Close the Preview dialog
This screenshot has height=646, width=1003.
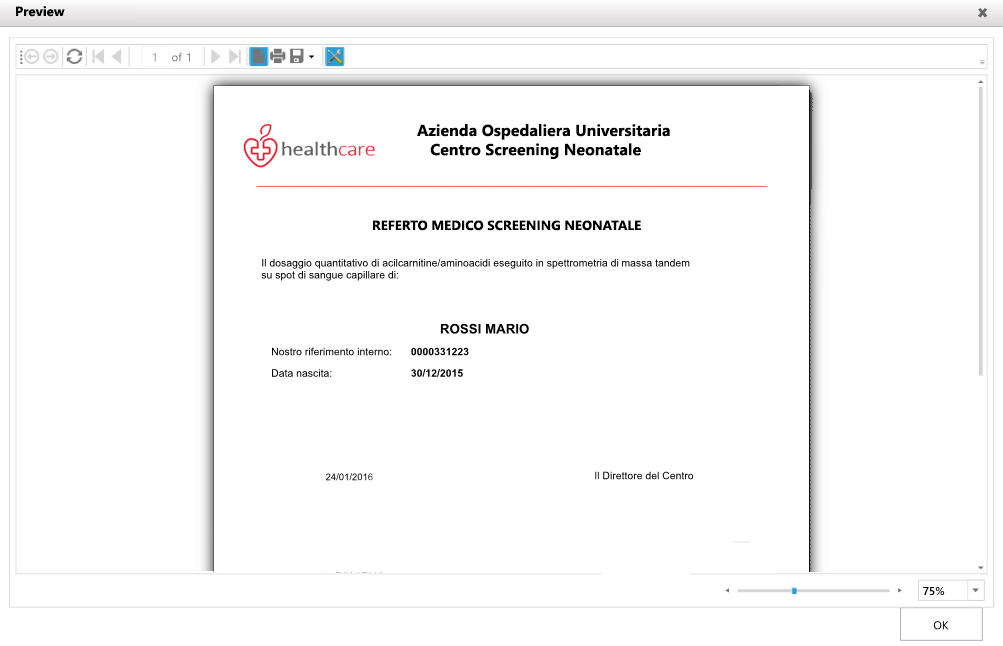click(982, 13)
